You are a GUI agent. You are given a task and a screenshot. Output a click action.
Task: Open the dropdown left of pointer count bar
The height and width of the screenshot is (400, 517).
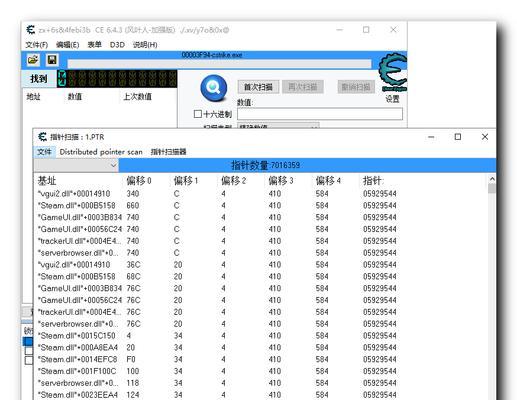(76, 165)
